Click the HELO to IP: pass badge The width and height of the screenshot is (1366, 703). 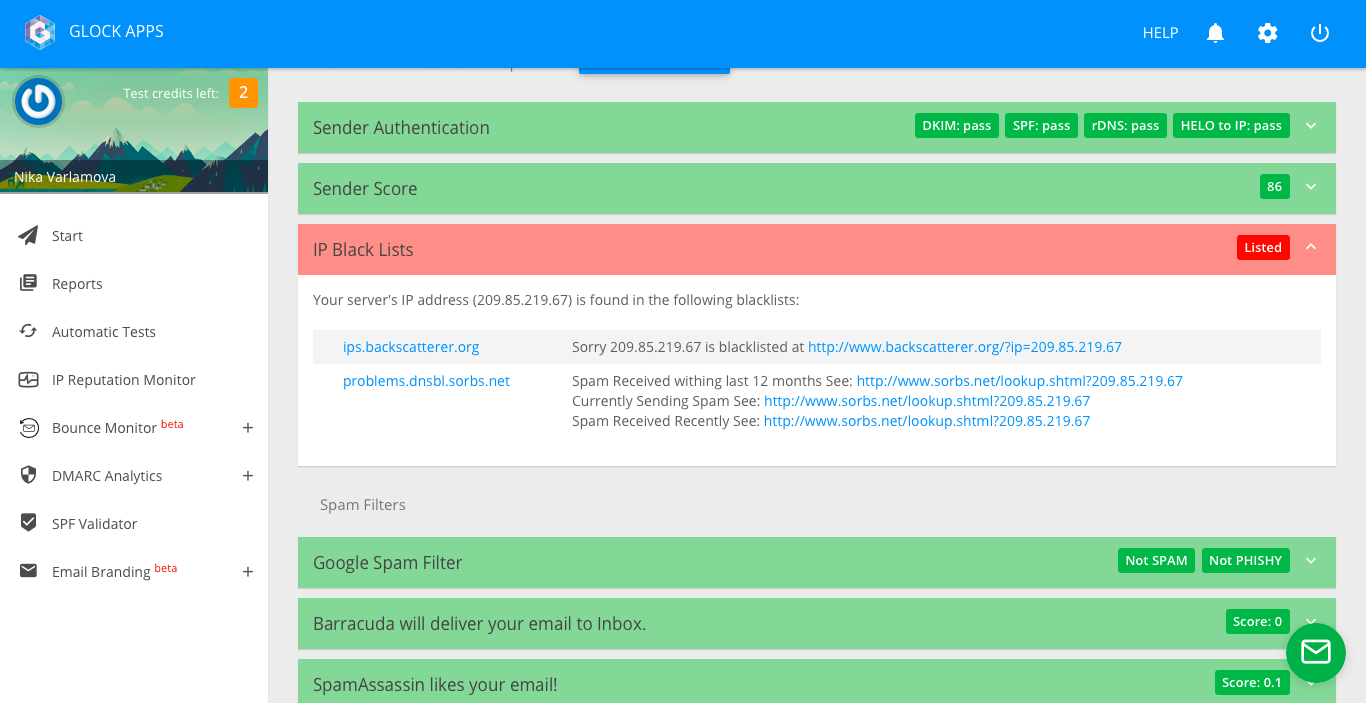pyautogui.click(x=1231, y=126)
